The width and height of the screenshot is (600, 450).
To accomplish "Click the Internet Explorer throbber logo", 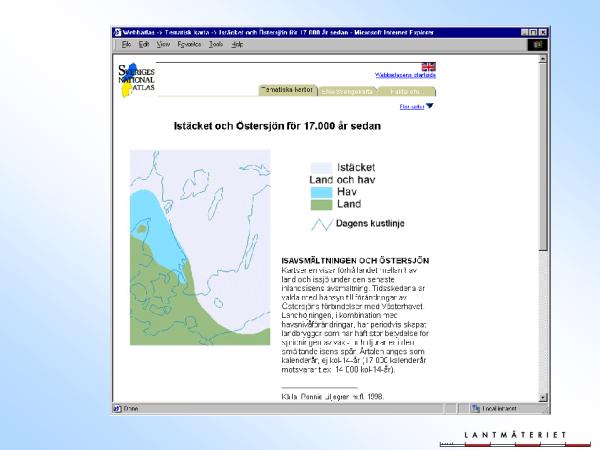I will [x=536, y=45].
